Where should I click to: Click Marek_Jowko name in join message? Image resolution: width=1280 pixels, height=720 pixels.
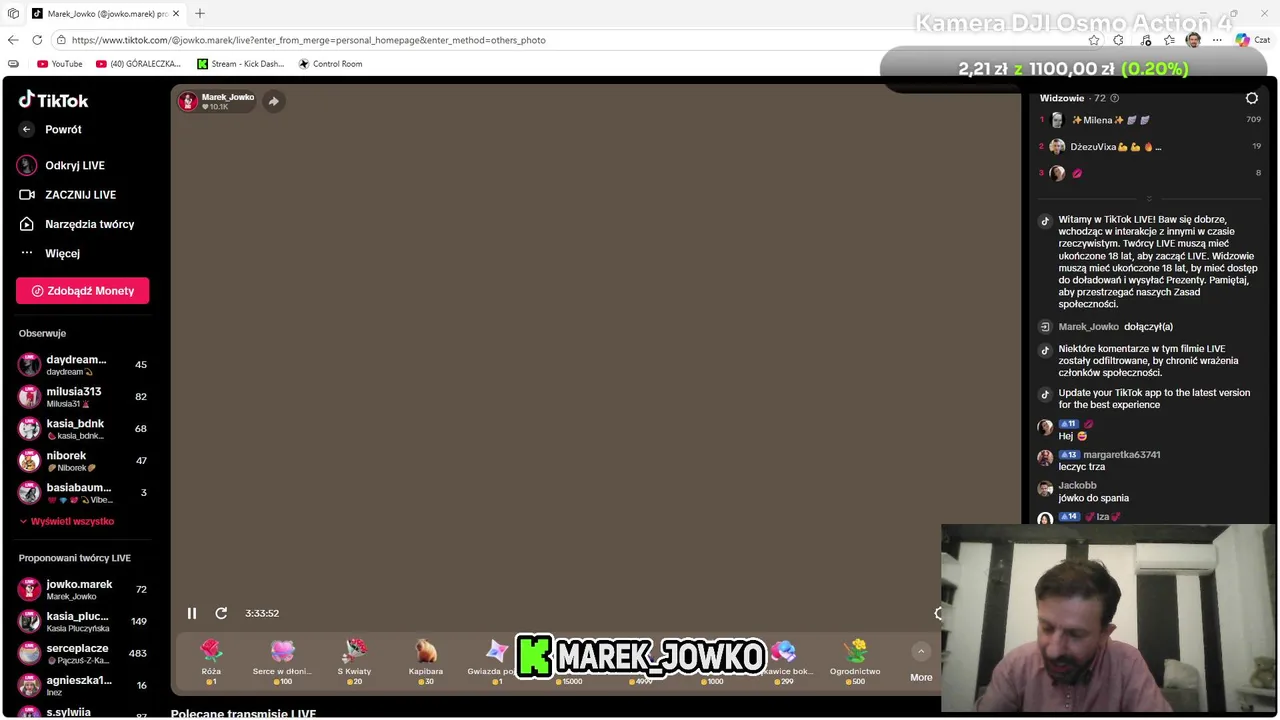(1088, 327)
